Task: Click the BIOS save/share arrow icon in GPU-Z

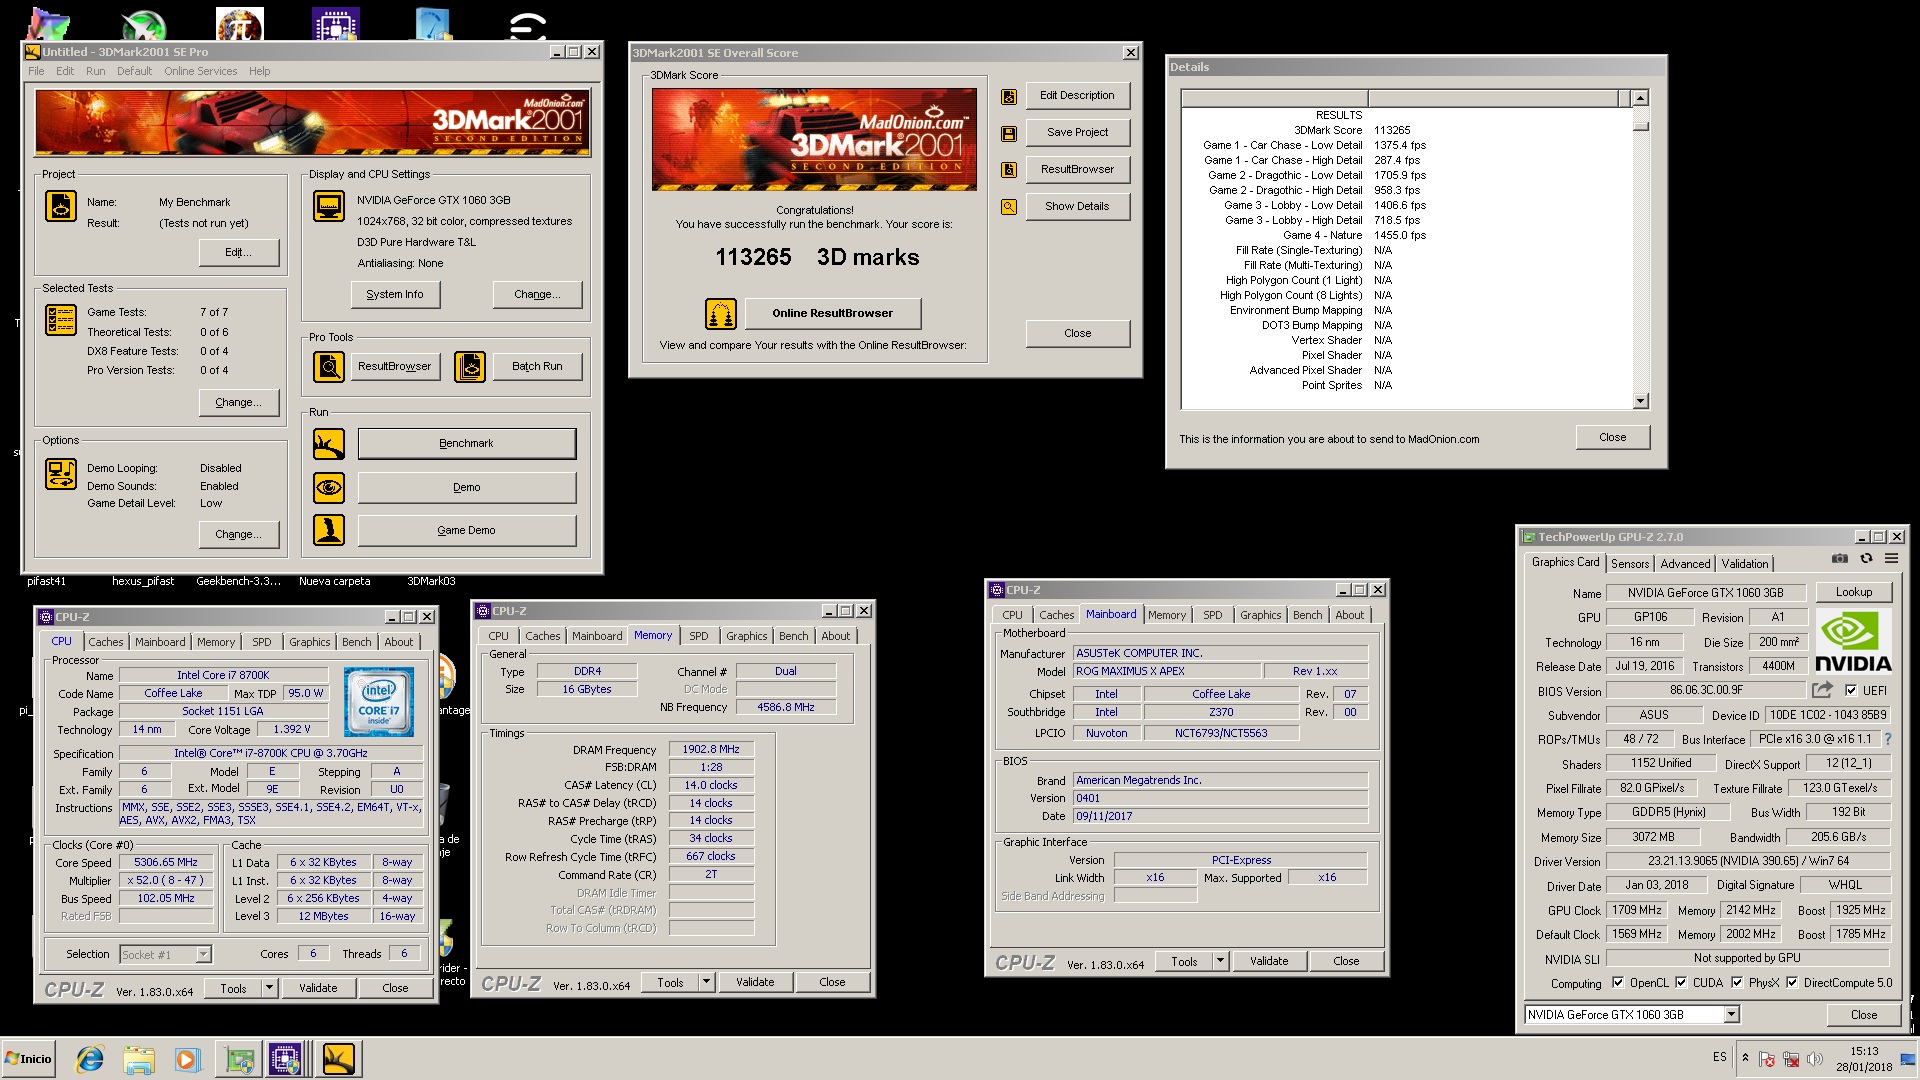Action: click(x=1823, y=690)
